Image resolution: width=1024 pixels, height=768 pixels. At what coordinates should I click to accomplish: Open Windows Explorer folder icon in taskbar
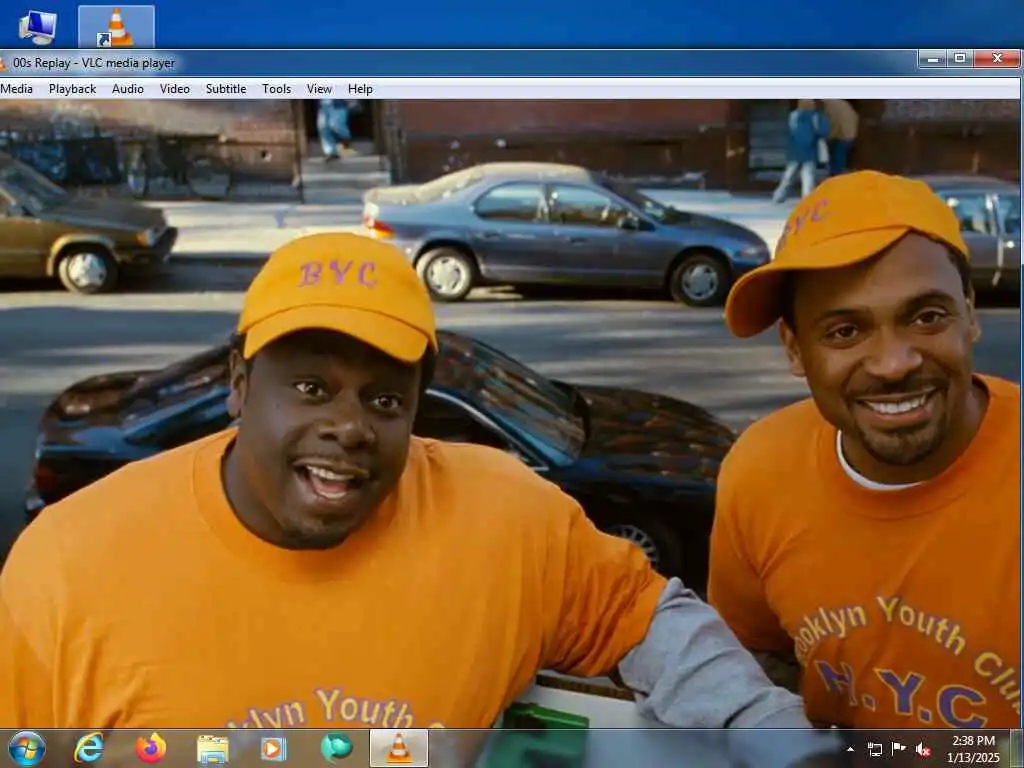pyautogui.click(x=212, y=749)
